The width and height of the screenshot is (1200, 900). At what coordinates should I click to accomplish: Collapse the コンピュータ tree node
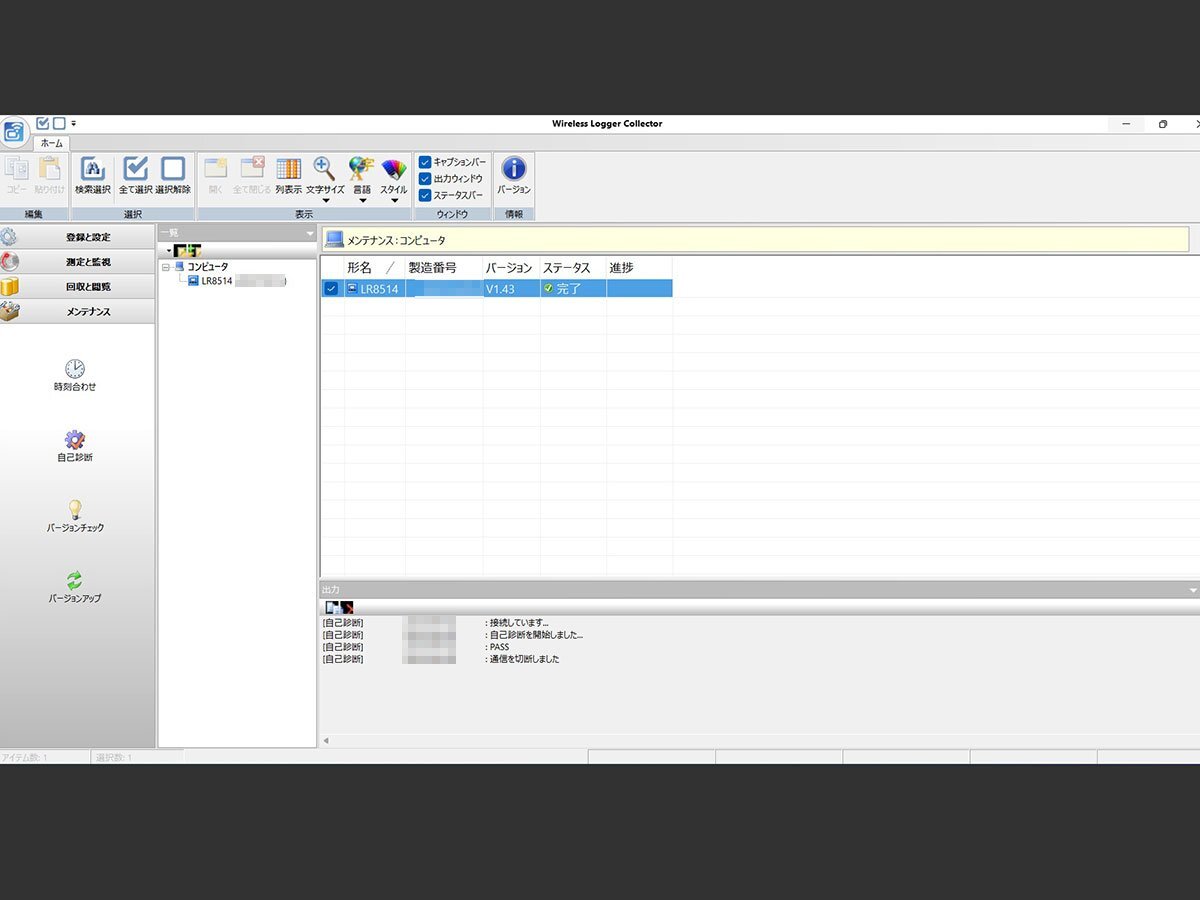[166, 267]
